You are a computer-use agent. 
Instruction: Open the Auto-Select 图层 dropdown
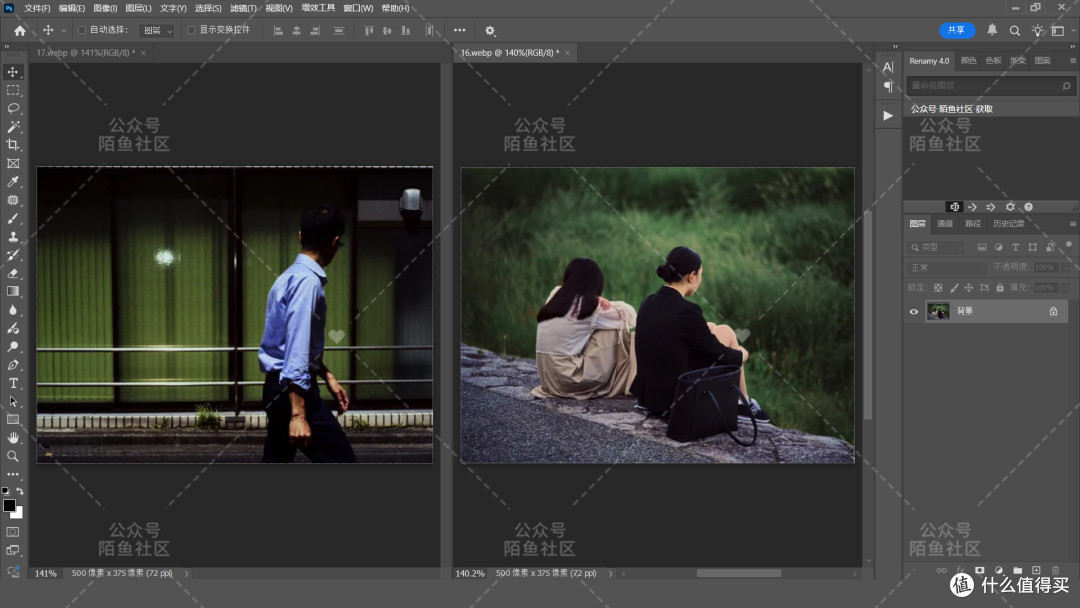pyautogui.click(x=156, y=30)
